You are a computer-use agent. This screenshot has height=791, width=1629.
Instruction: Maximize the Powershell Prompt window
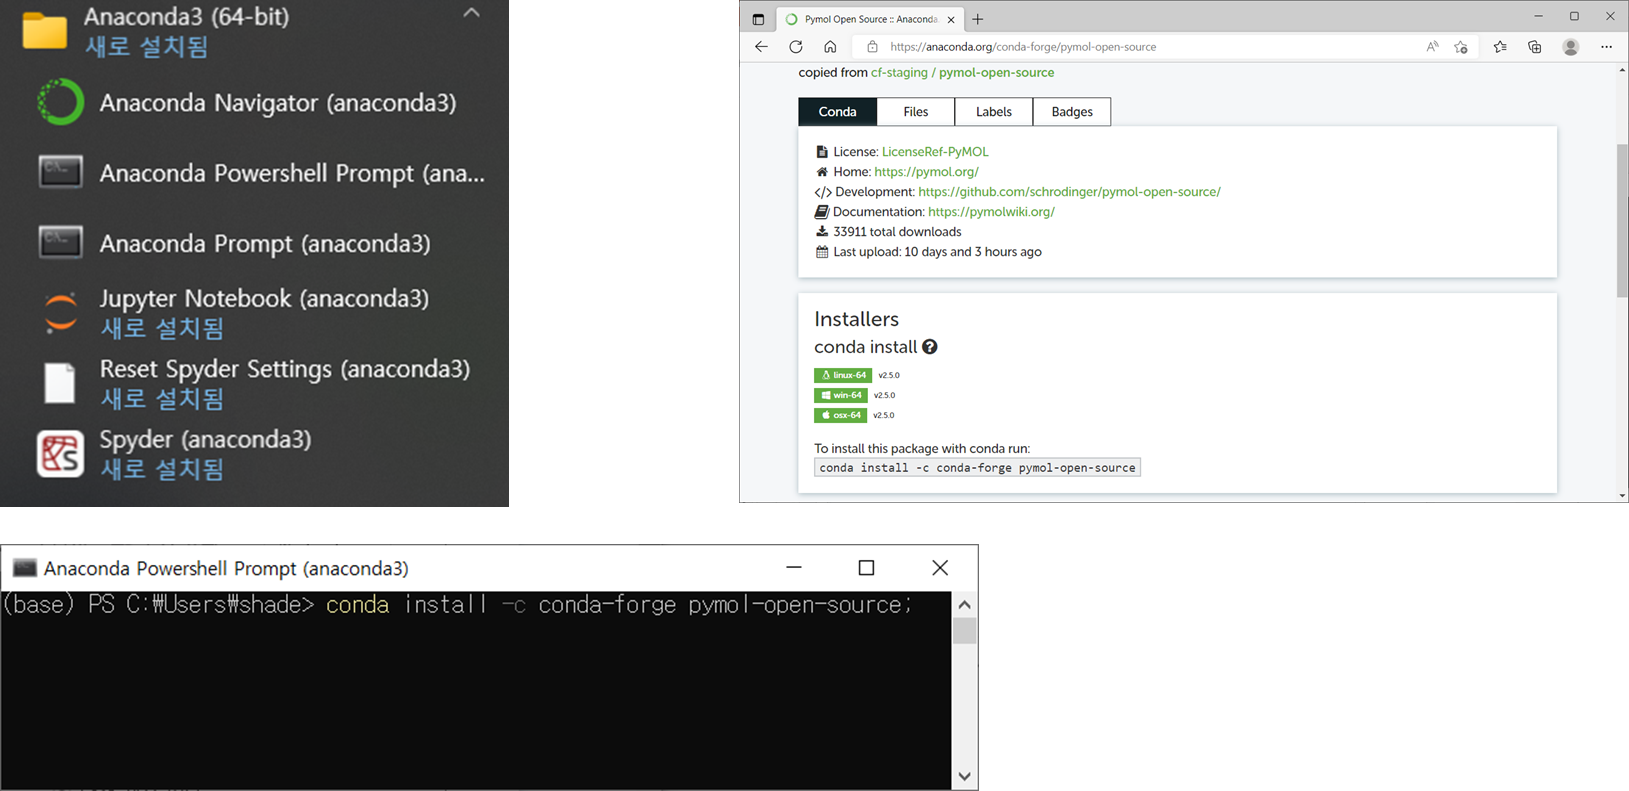[x=866, y=568]
